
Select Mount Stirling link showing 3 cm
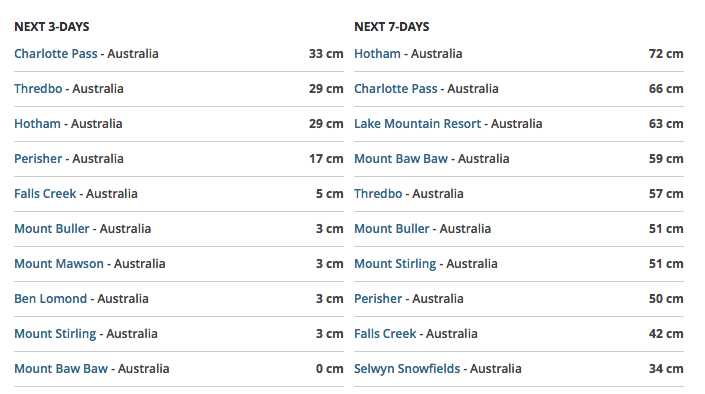click(55, 334)
